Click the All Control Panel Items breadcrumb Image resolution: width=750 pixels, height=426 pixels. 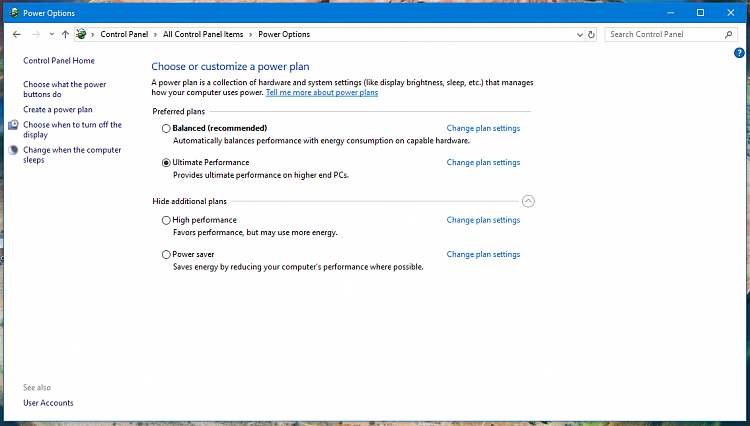point(203,34)
